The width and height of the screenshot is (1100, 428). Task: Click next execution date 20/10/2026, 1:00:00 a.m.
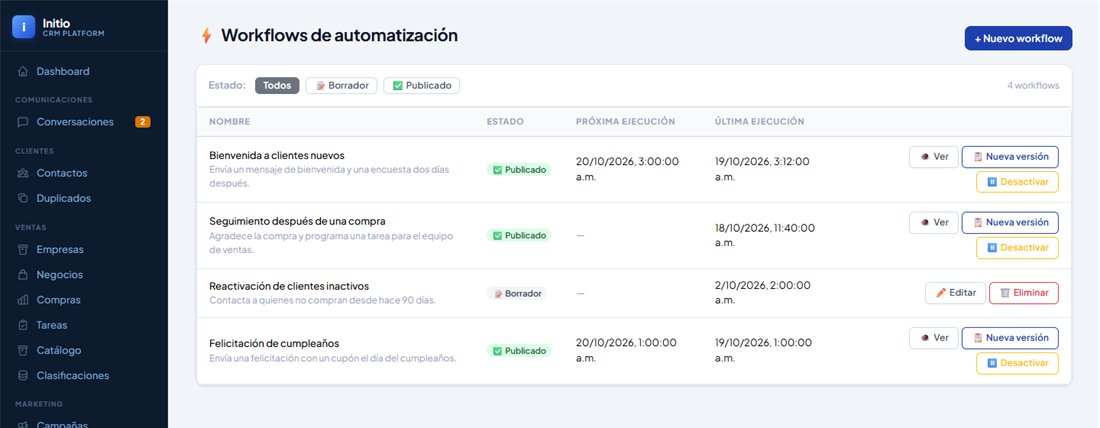click(626, 350)
